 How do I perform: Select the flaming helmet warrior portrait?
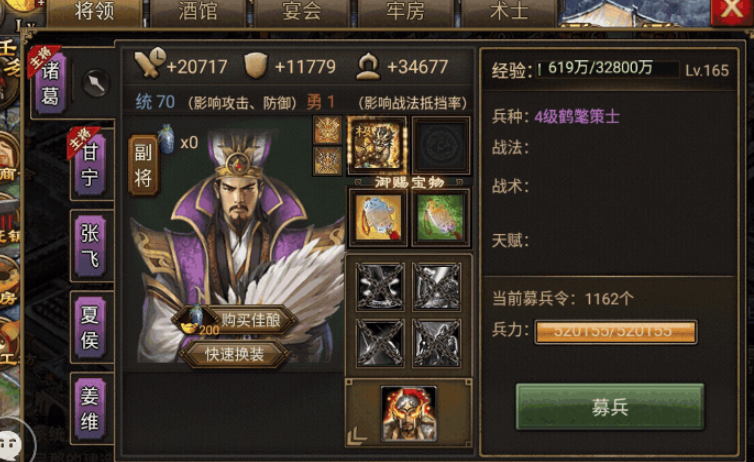coord(409,413)
